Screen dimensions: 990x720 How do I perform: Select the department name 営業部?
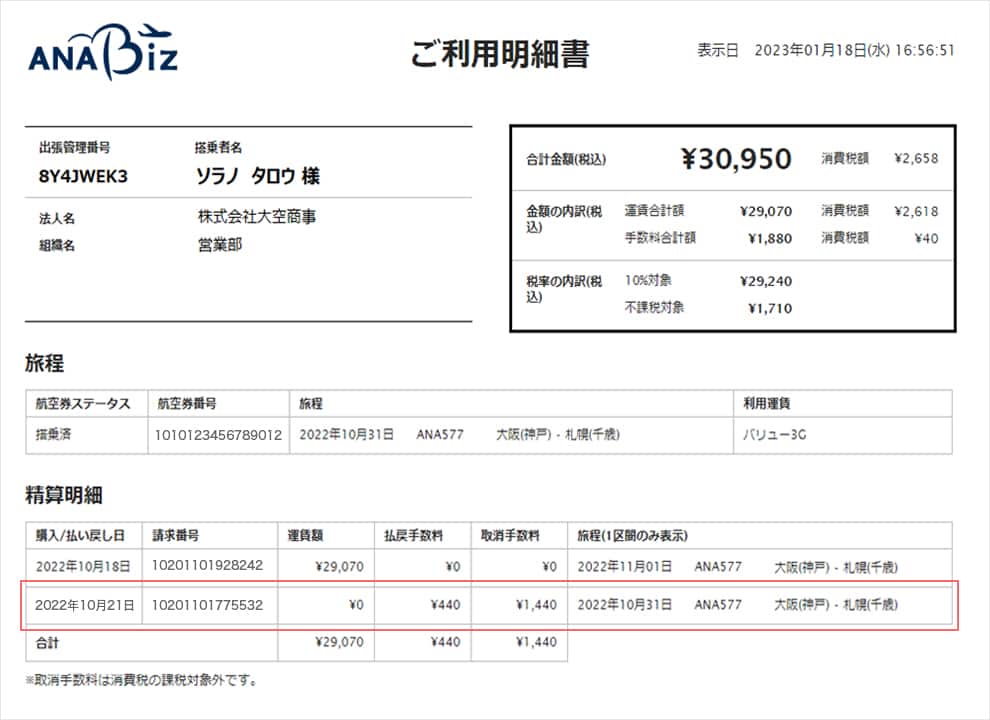point(220,244)
